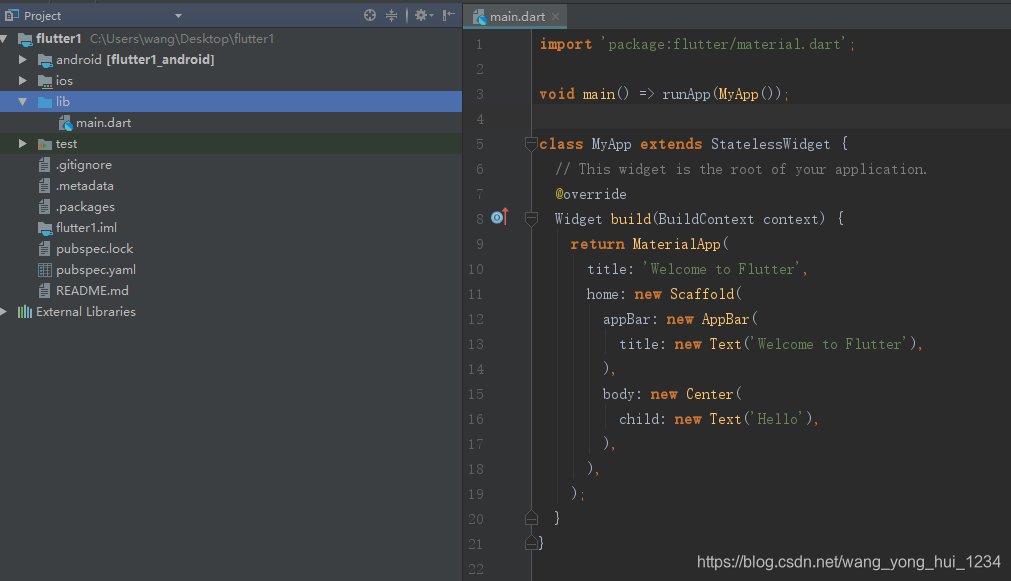Switch to the main.dart editor tab

517,17
